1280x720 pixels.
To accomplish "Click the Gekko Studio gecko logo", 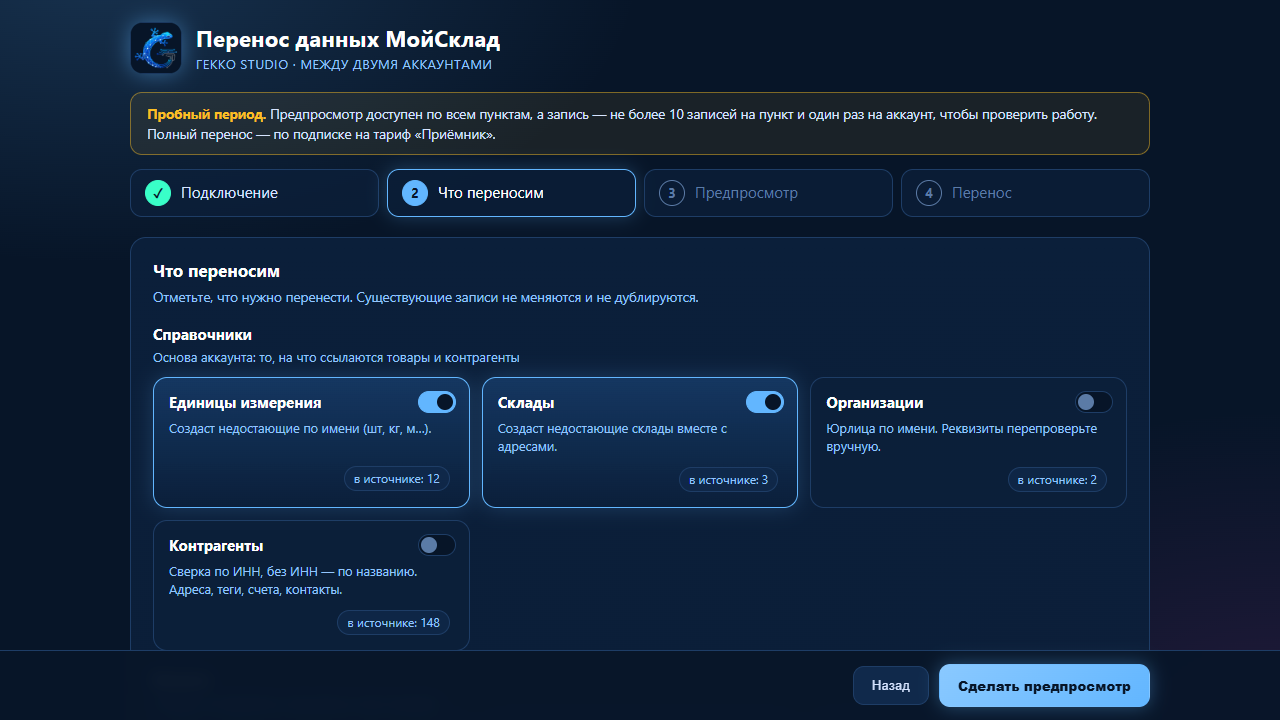I will tap(156, 48).
